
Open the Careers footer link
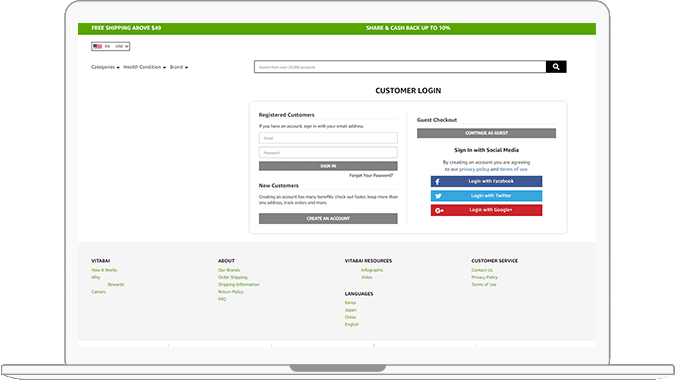[99, 292]
